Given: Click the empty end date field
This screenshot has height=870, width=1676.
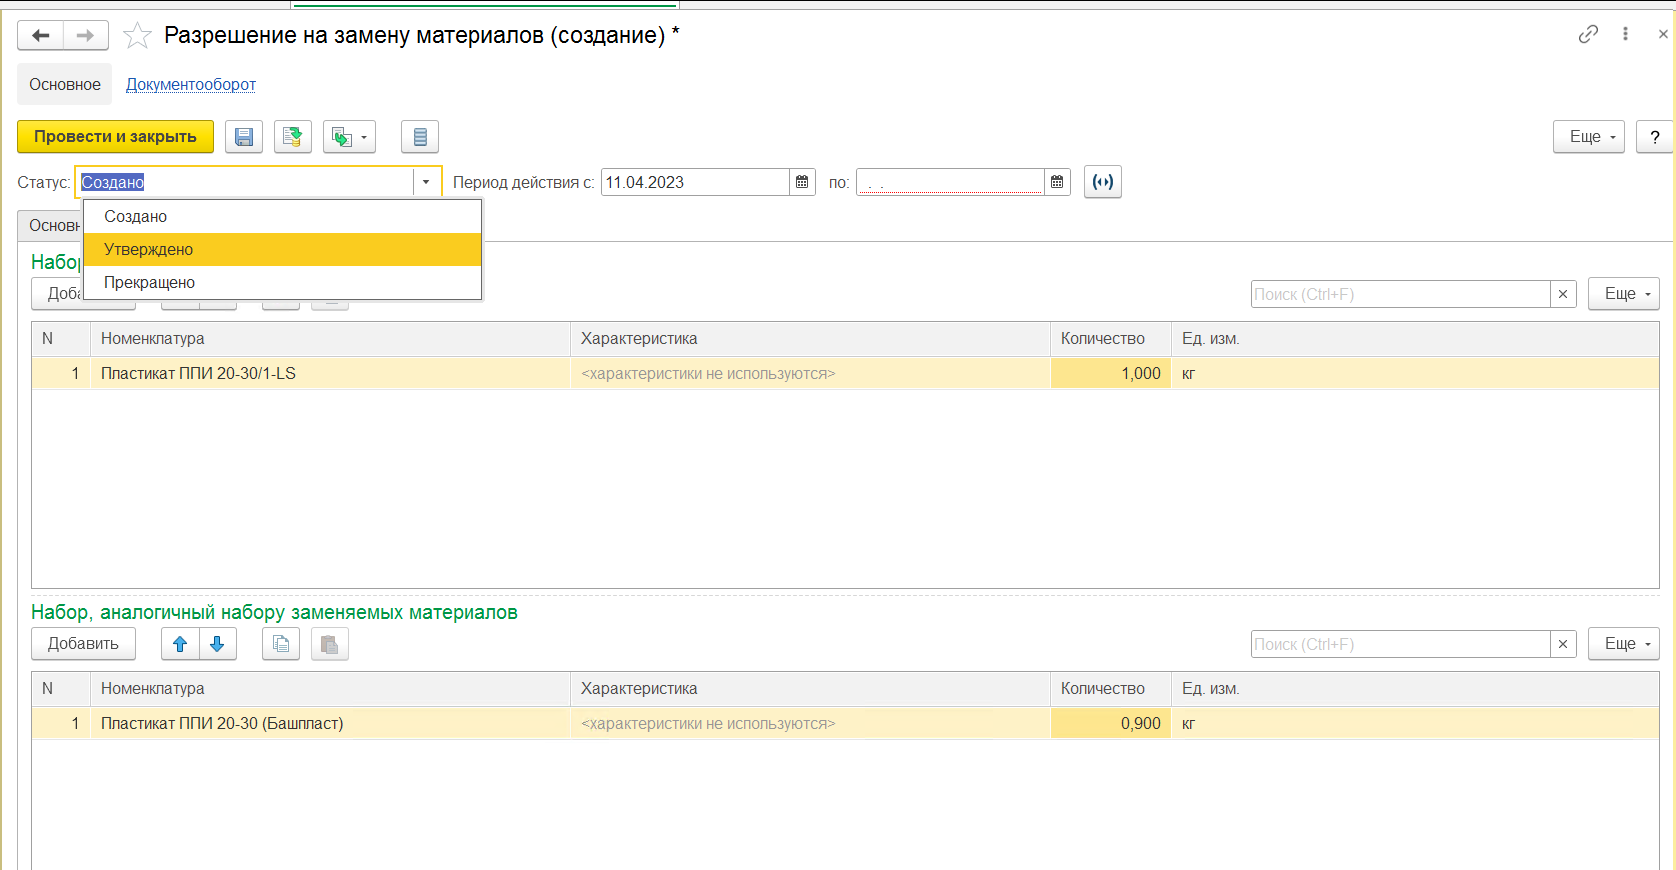Looking at the screenshot, I should pyautogui.click(x=950, y=182).
